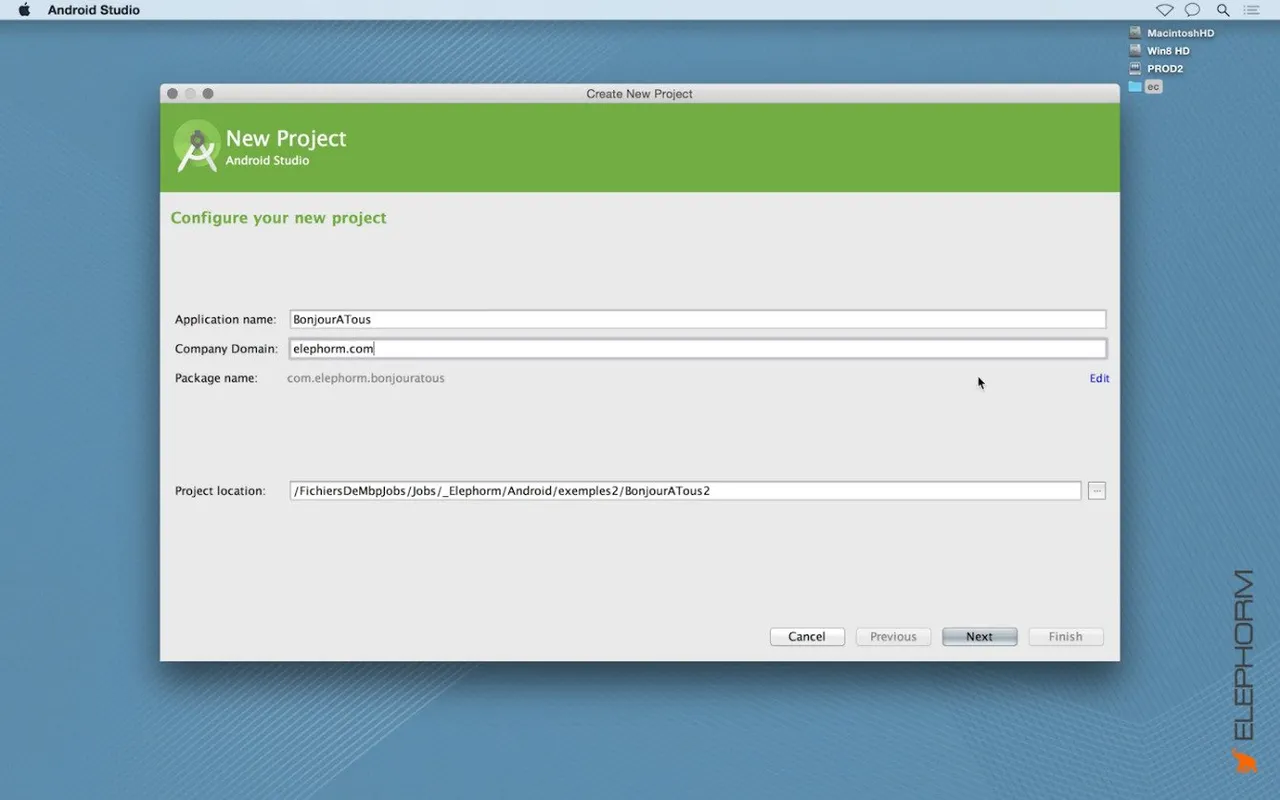The image size is (1280, 800).
Task: Click the Create New Project title text
Action: (x=639, y=94)
